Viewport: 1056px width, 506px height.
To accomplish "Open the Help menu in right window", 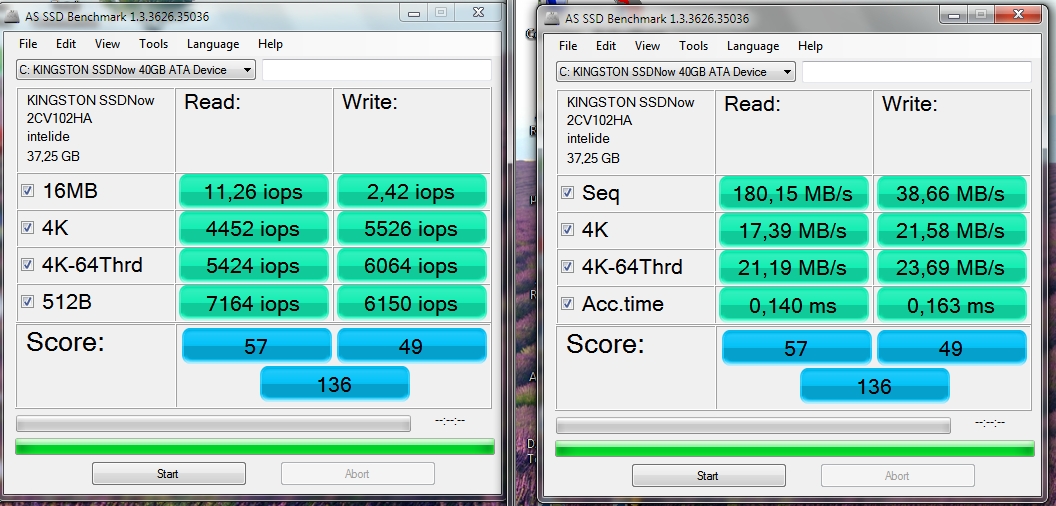I will point(810,46).
